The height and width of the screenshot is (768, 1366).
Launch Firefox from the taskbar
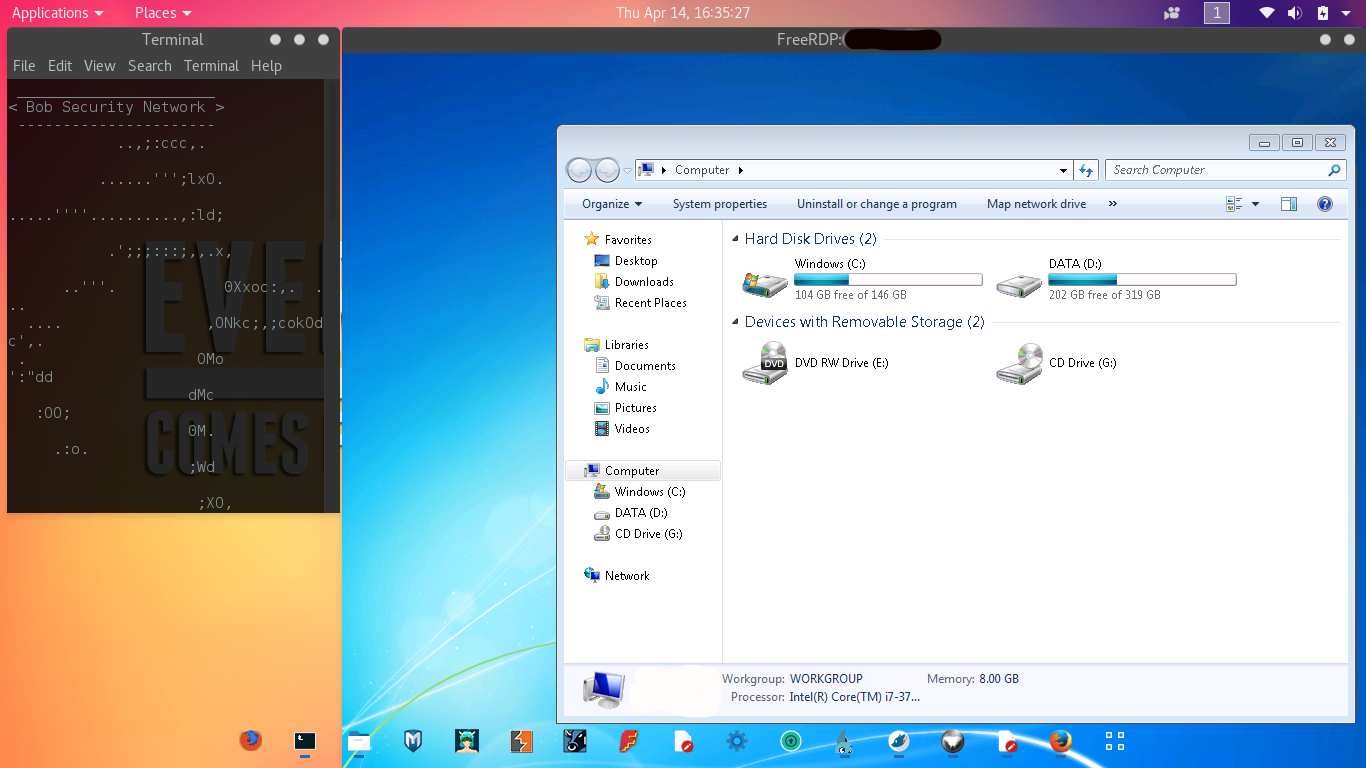point(1059,742)
